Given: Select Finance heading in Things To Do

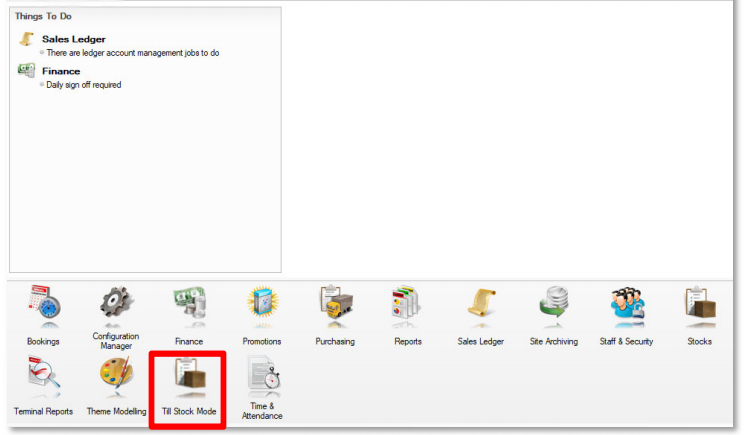Looking at the screenshot, I should pos(61,71).
